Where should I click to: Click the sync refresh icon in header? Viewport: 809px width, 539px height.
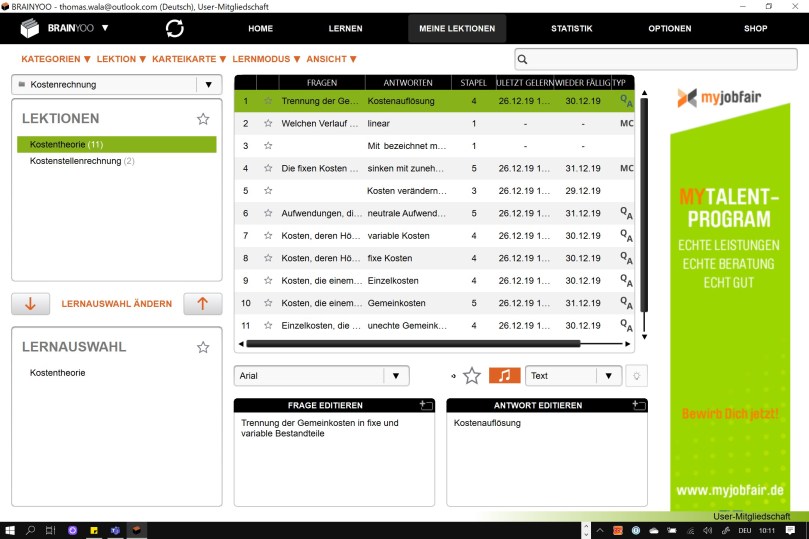[x=175, y=28]
